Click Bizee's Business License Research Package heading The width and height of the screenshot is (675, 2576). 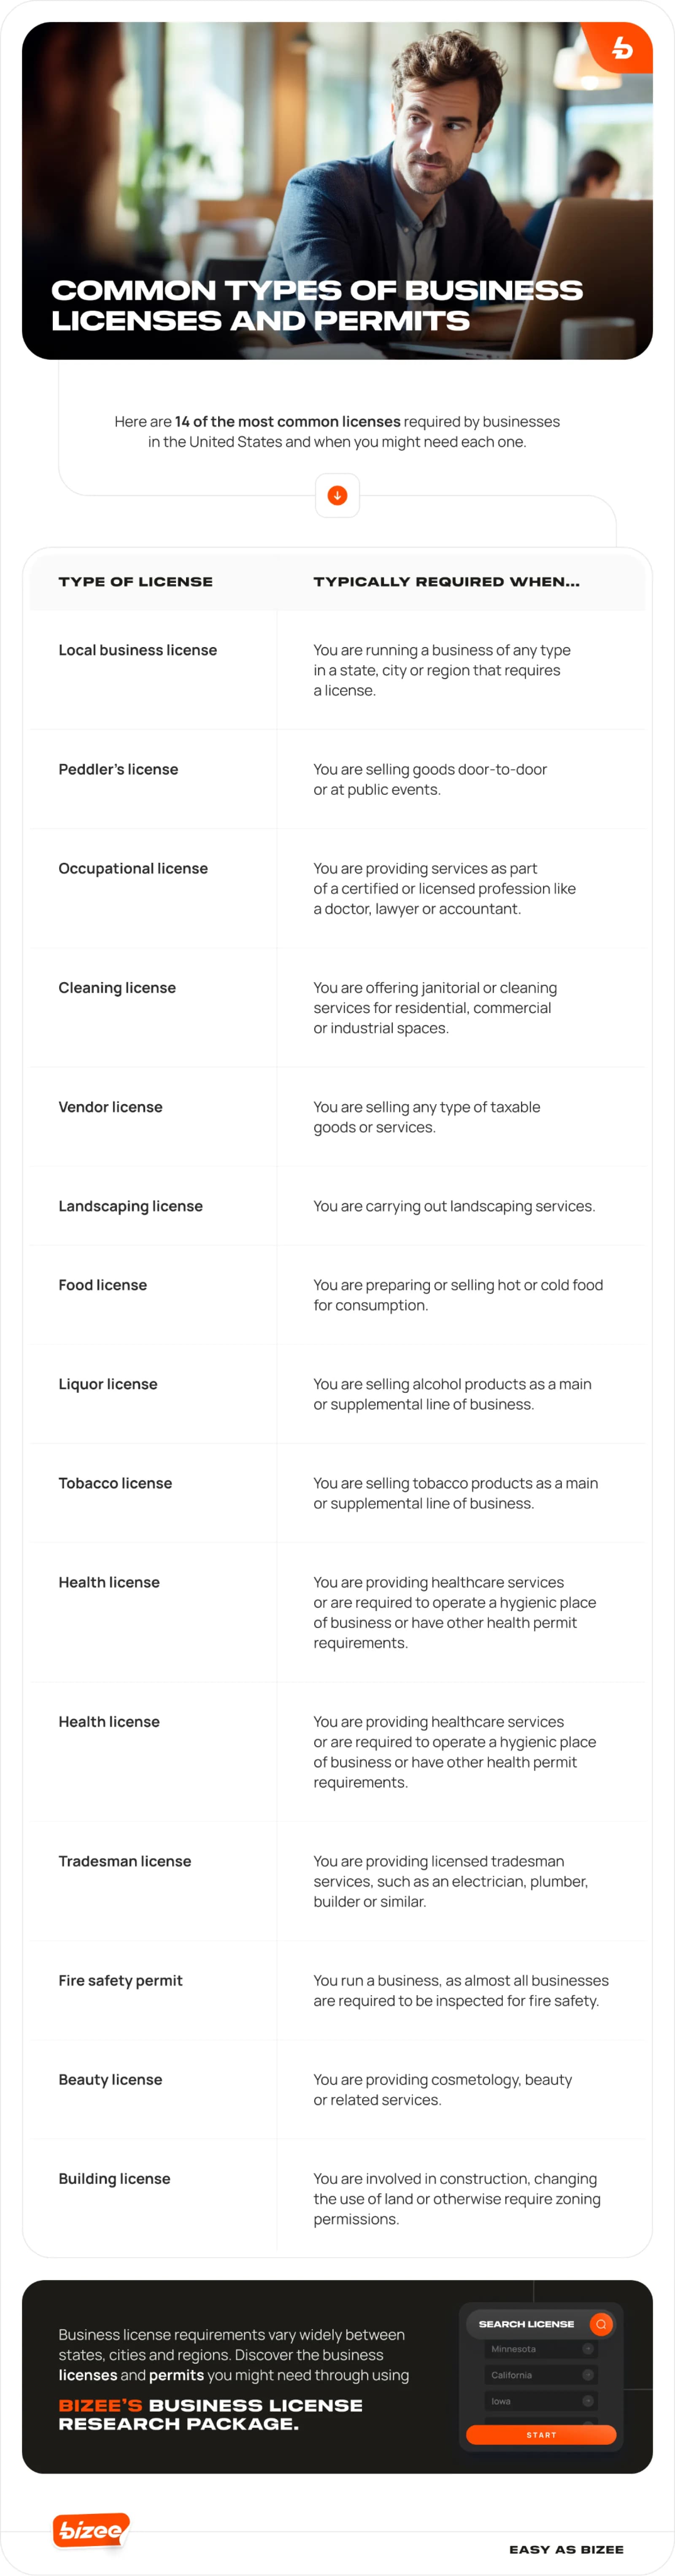(x=210, y=2414)
